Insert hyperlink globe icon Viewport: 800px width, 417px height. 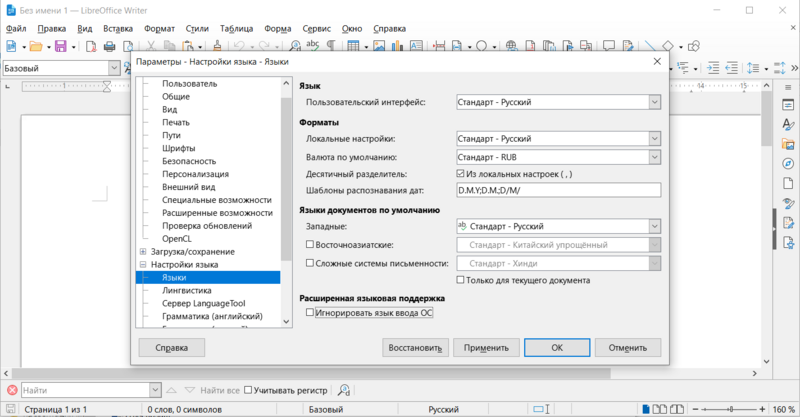click(x=511, y=46)
